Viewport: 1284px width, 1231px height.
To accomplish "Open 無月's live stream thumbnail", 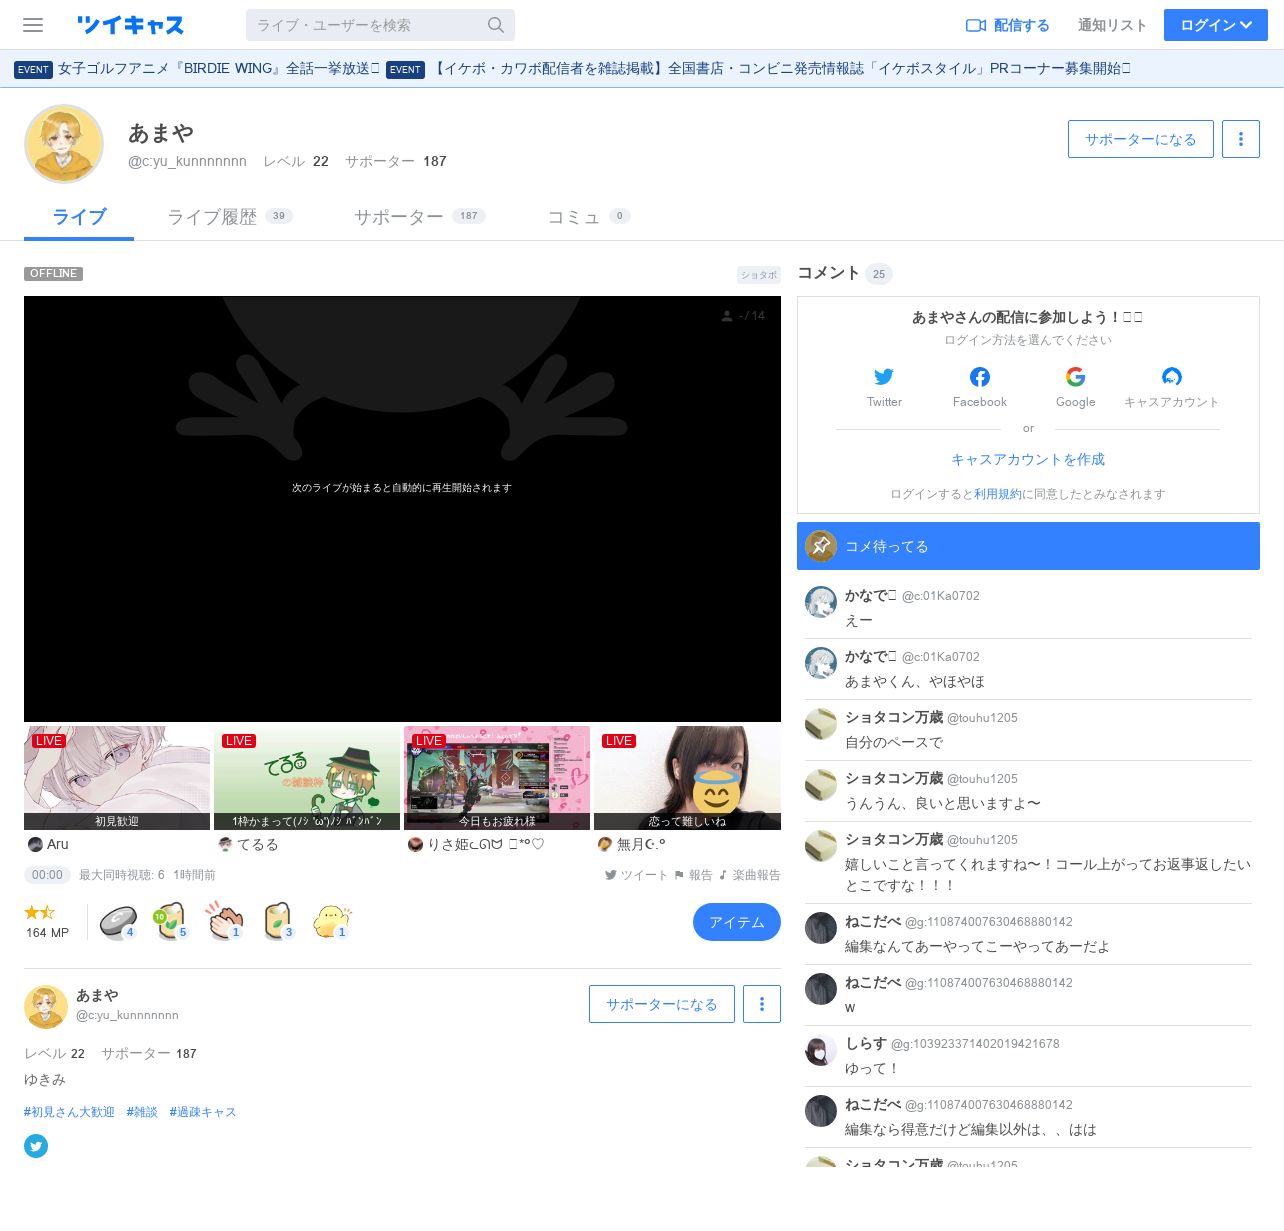I will pos(687,778).
